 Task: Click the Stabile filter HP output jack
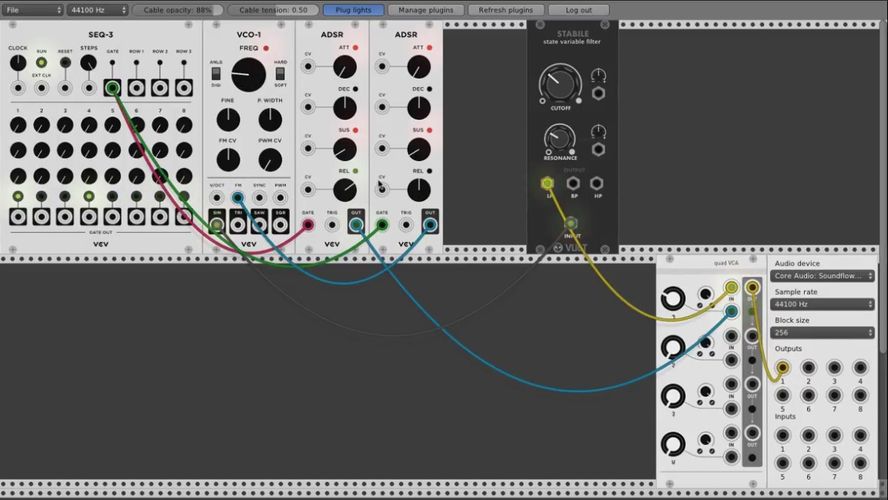click(x=597, y=184)
